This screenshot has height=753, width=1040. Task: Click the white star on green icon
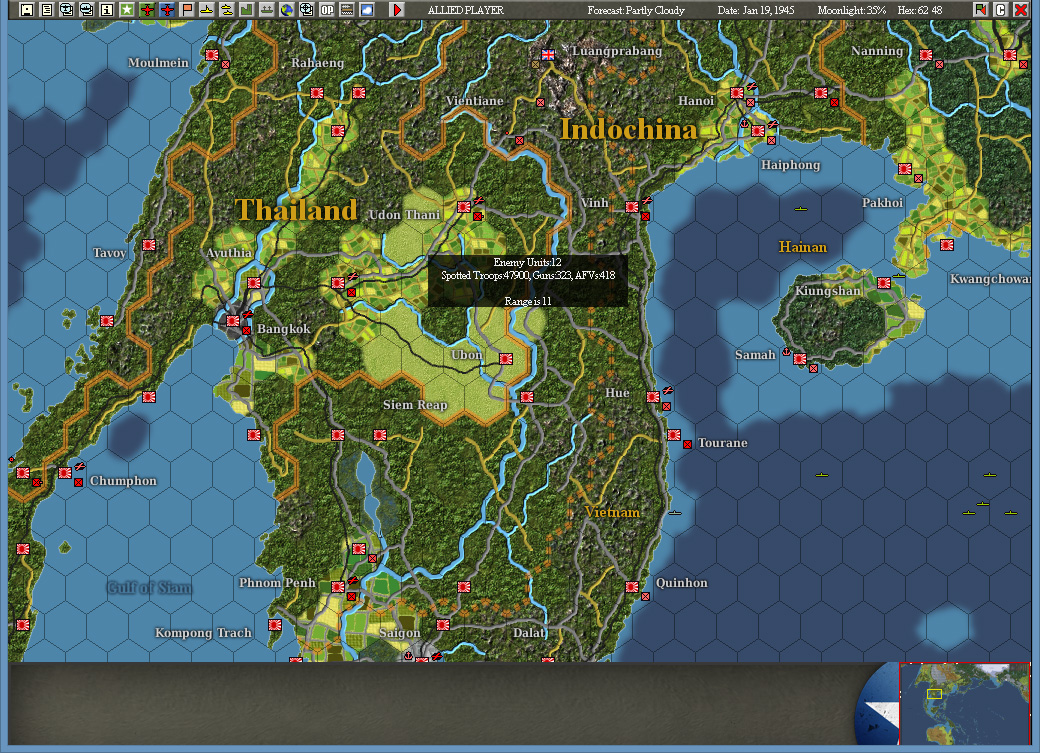click(127, 10)
